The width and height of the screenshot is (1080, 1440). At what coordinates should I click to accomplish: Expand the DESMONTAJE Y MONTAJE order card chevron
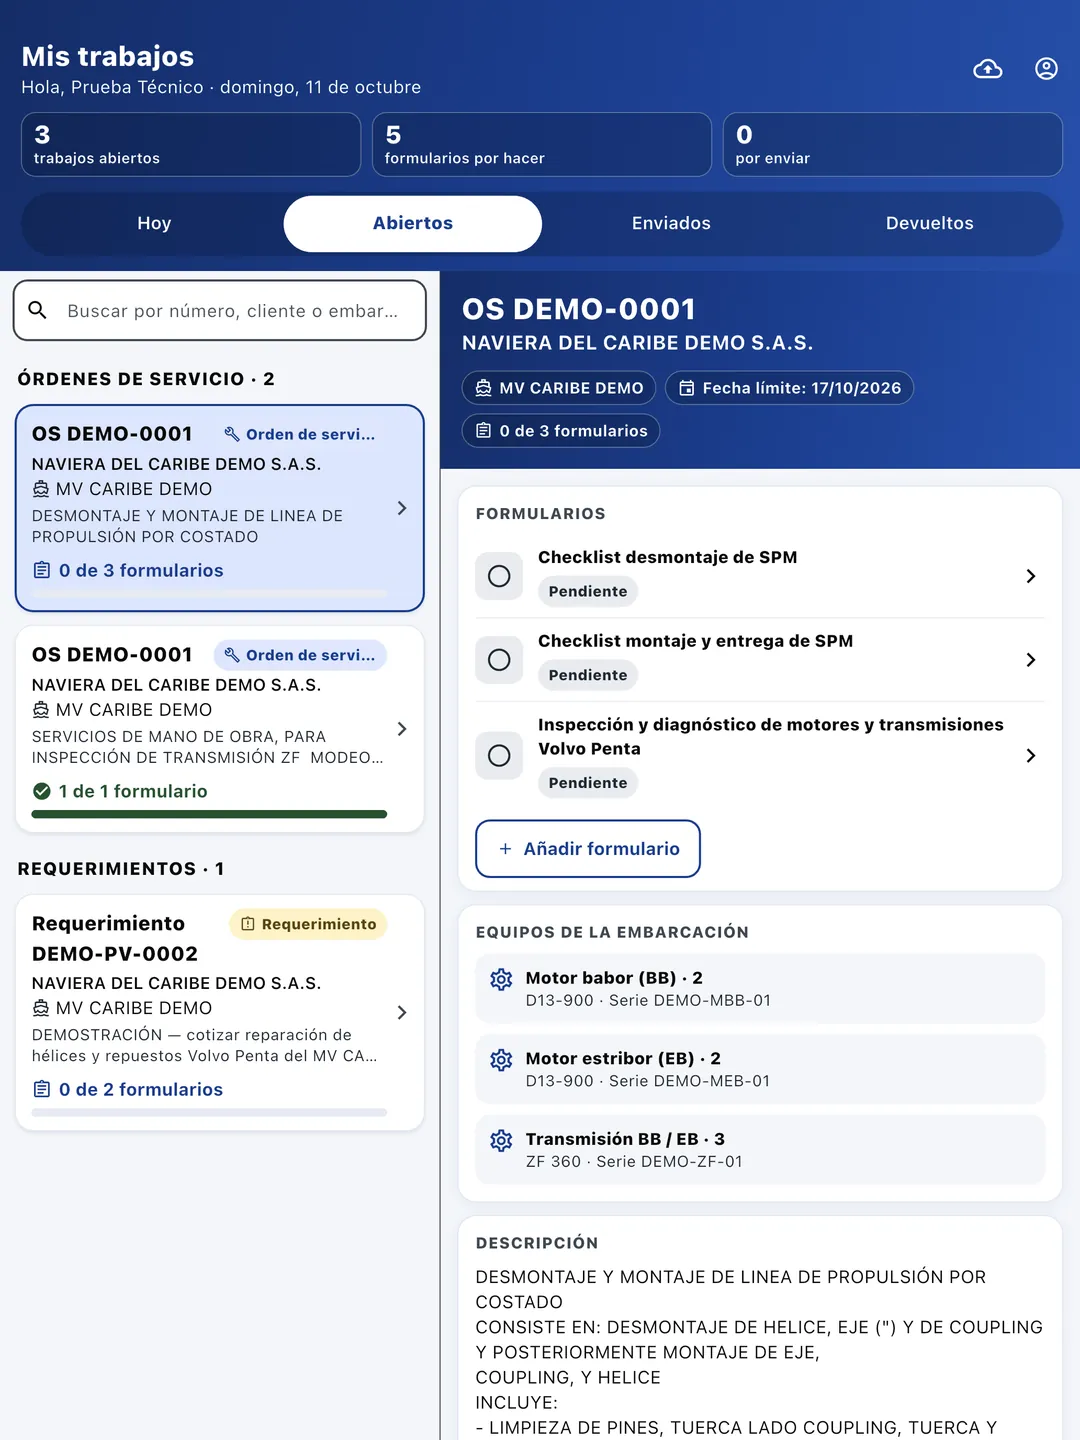coord(402,508)
